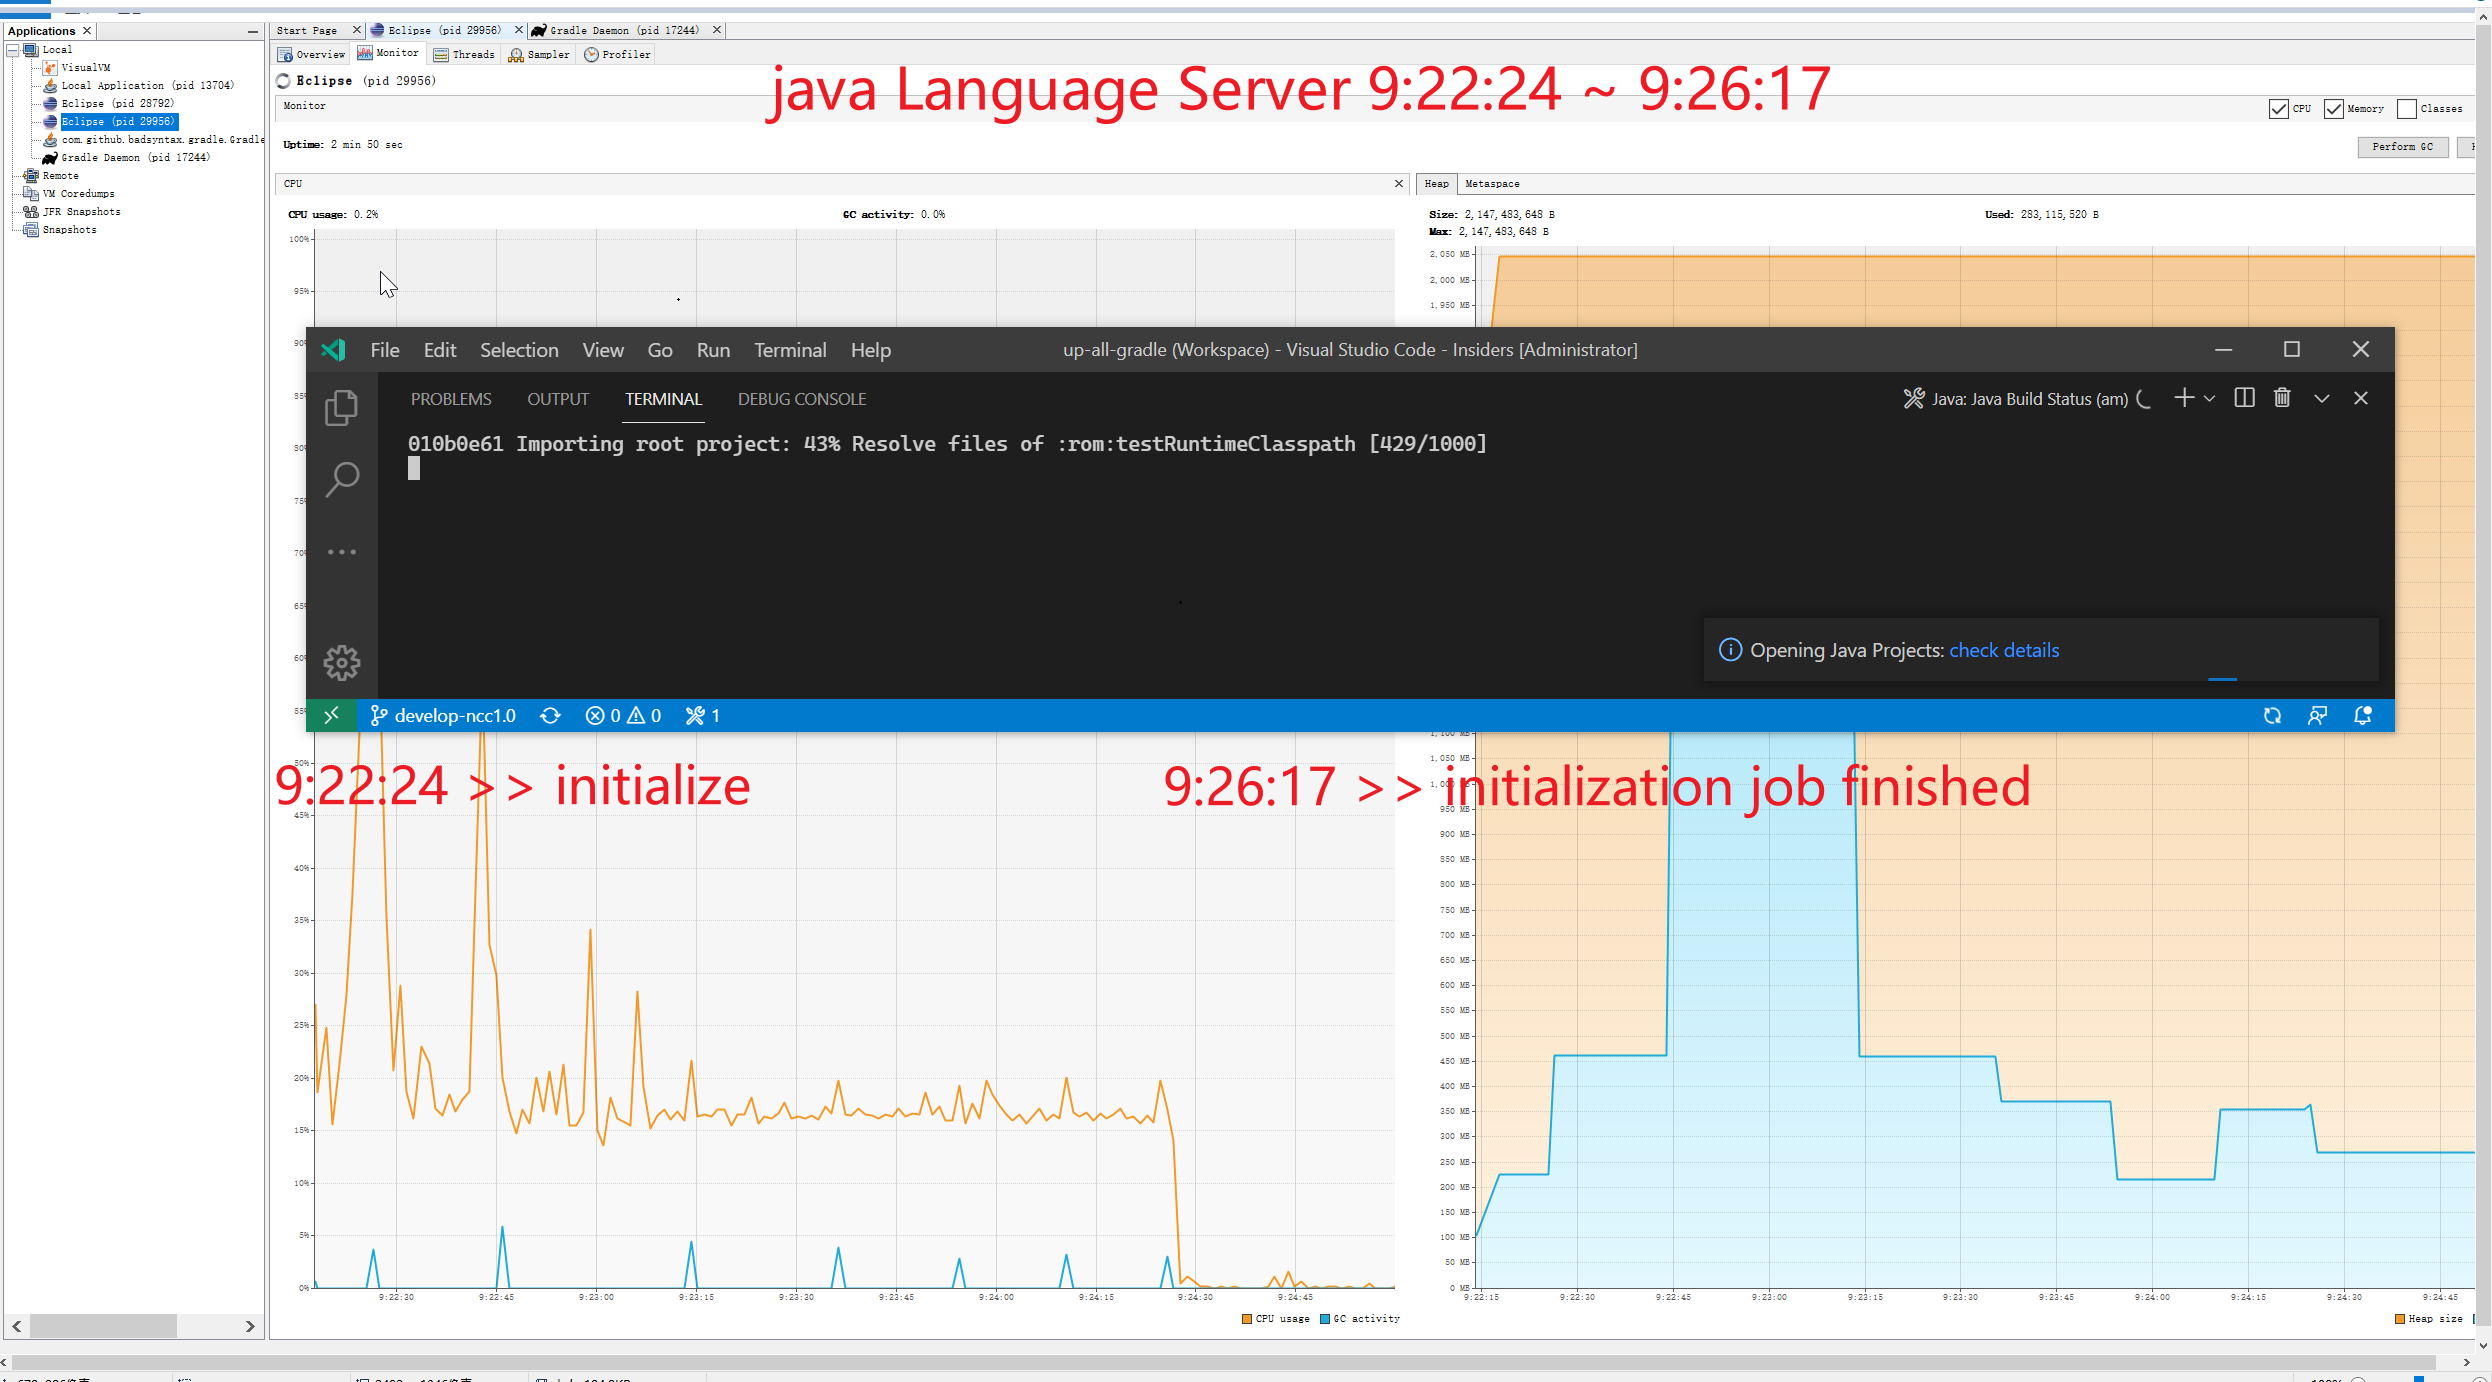Uncheck the CPU checkbox in VisualVM
Image resolution: width=2492 pixels, height=1382 pixels.
(x=2278, y=108)
